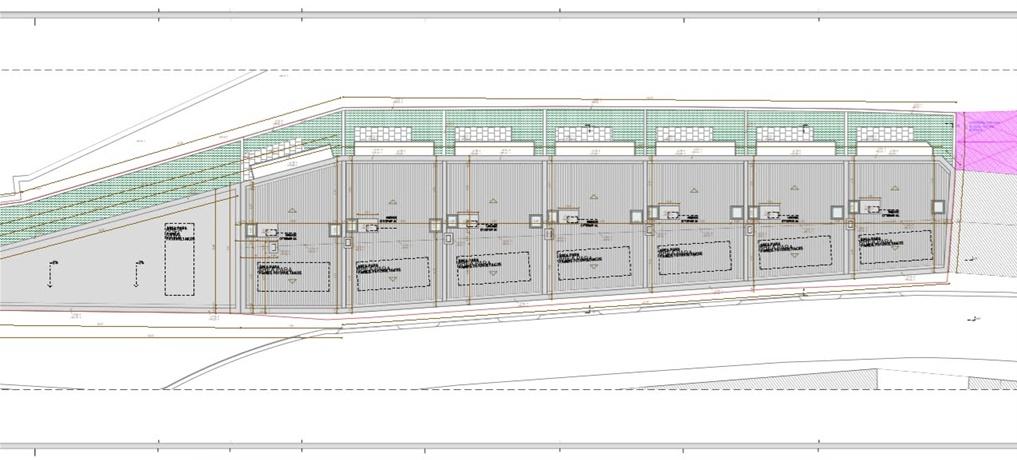
Task: Click the upward triangle marker in the leftmost unit
Action: (x=291, y=209)
